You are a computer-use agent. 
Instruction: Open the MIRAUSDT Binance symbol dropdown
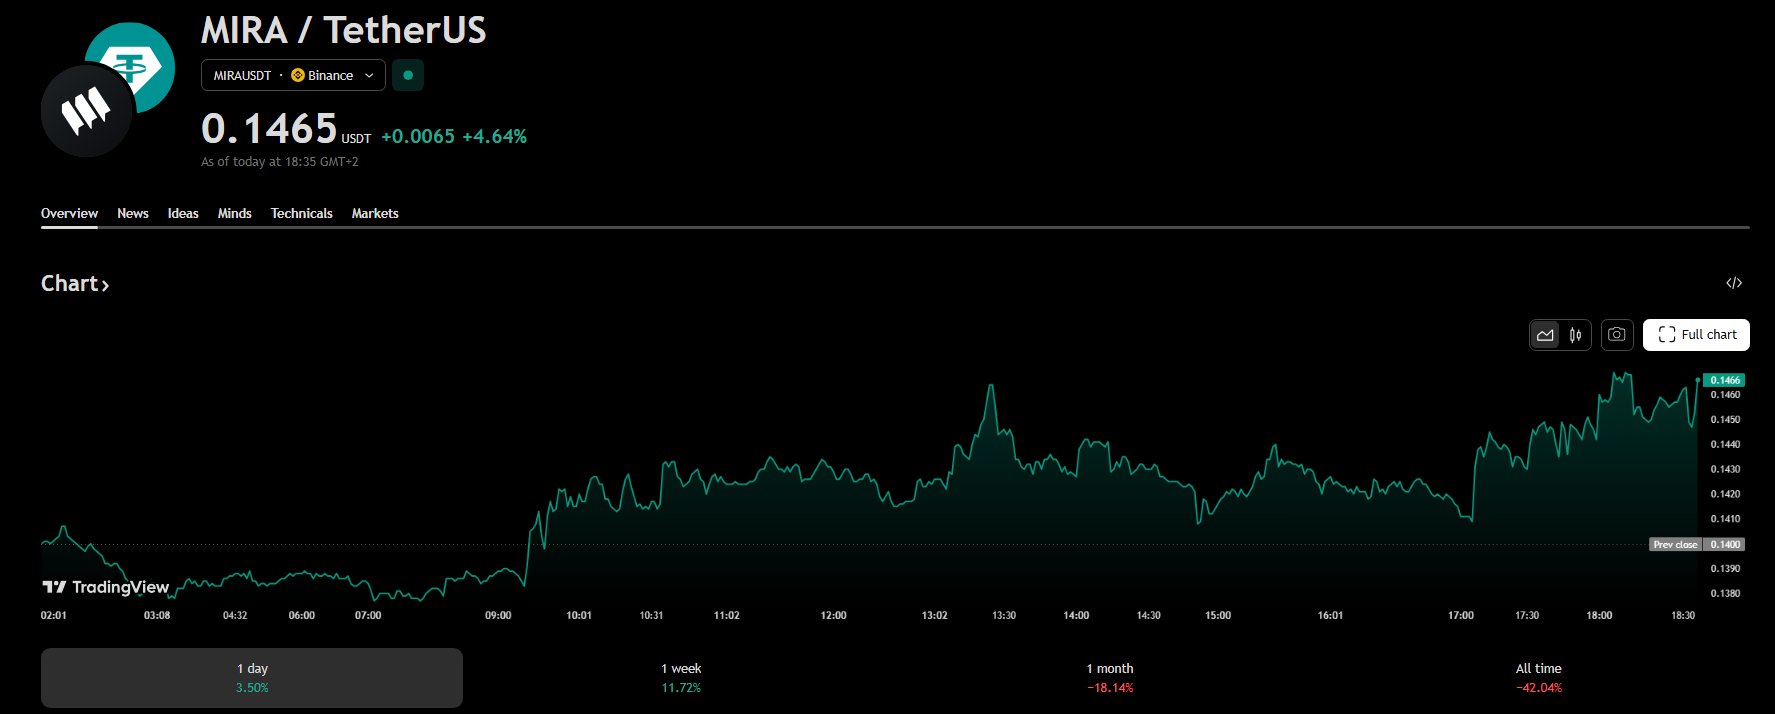click(293, 75)
